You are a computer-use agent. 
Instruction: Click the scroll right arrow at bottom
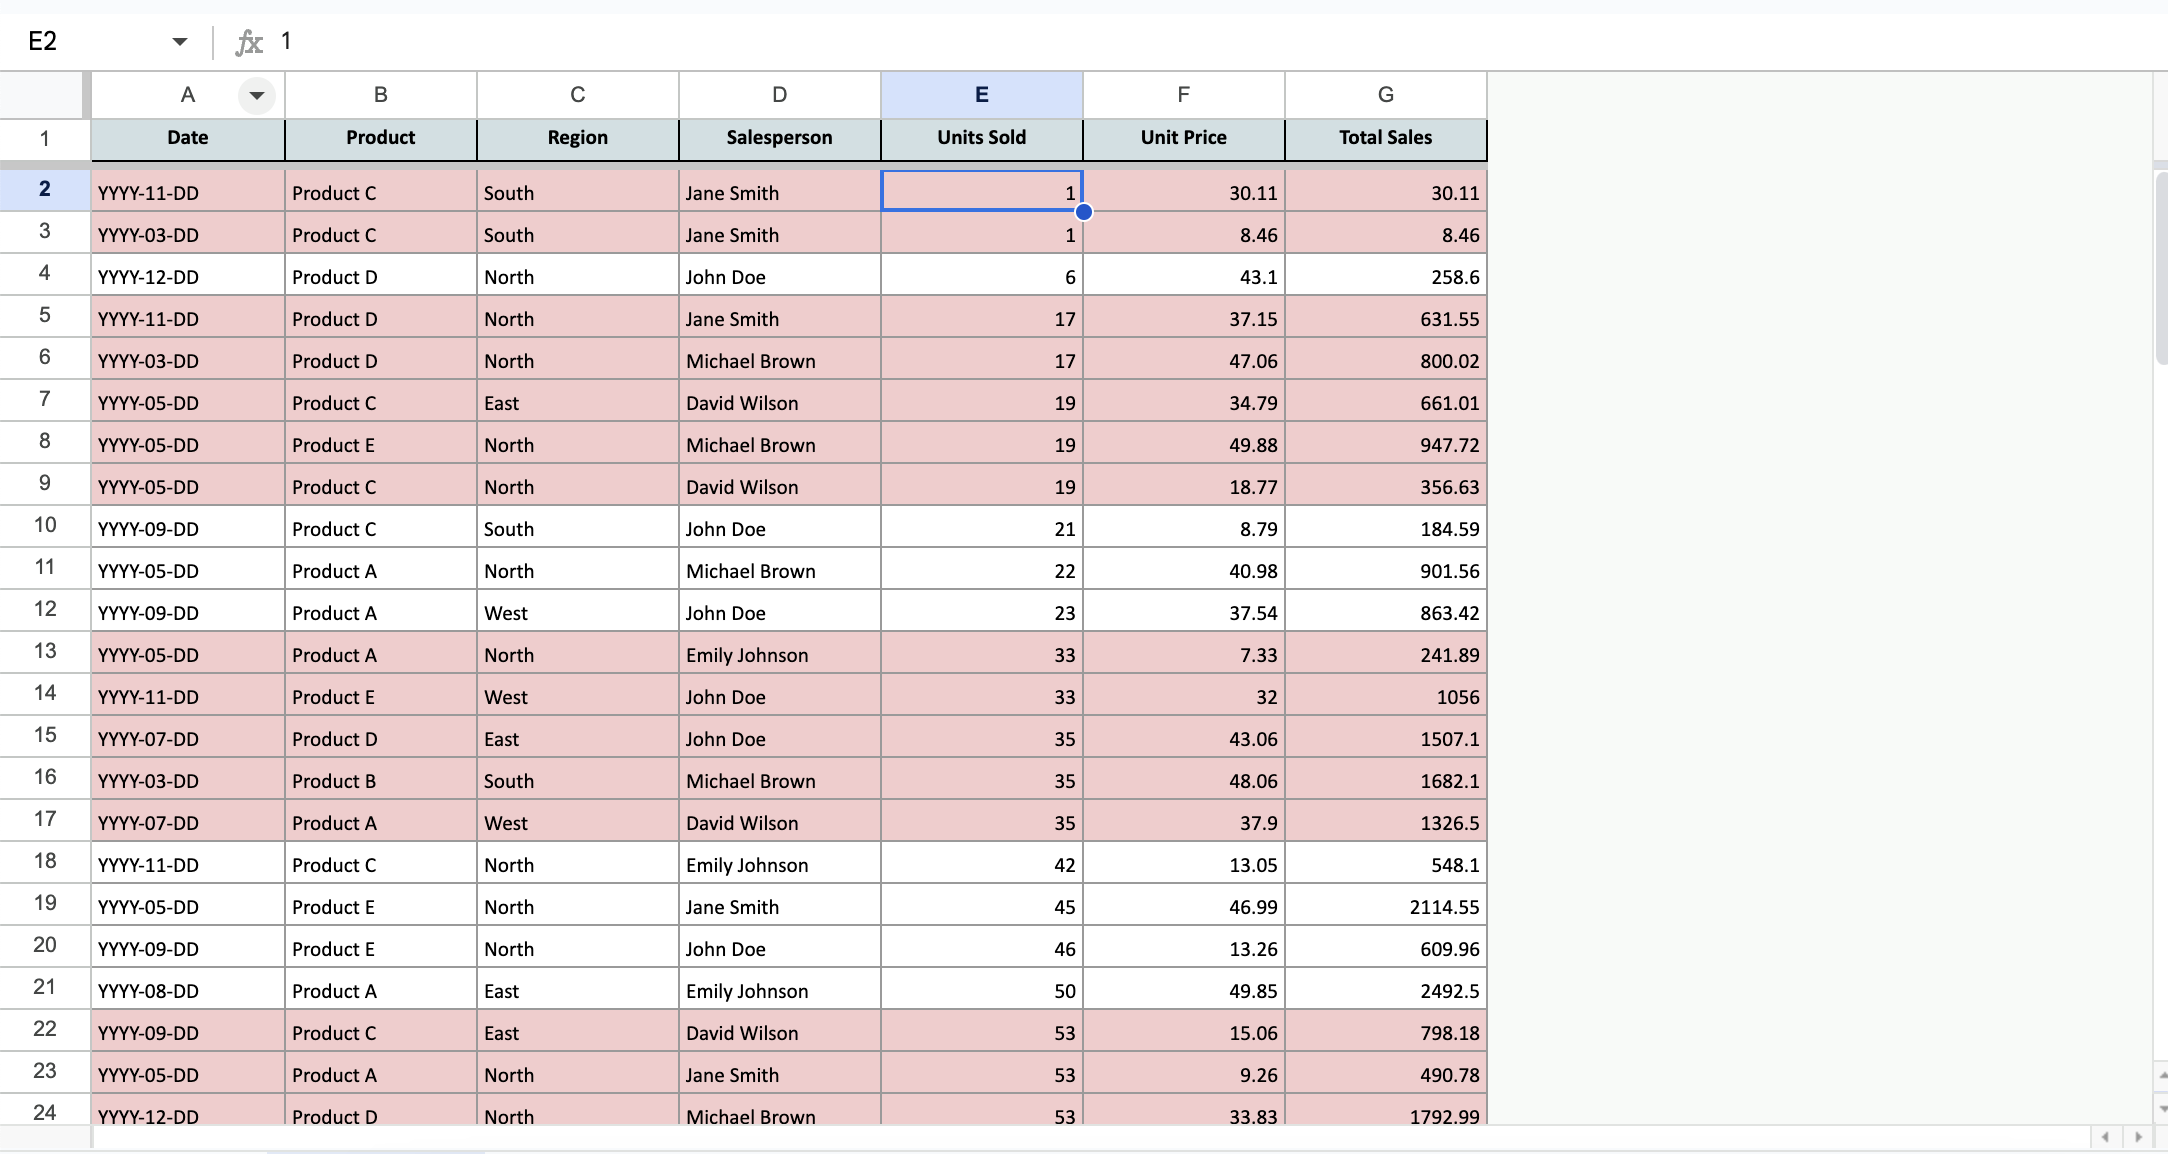[2139, 1137]
